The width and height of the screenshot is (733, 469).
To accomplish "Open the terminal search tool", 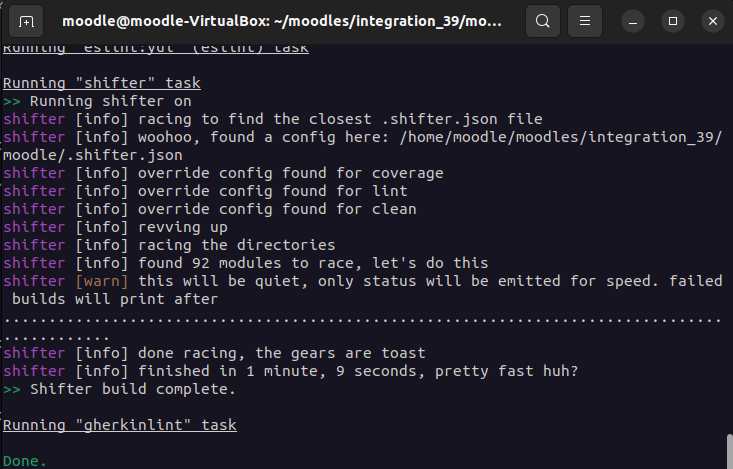I will click(x=543, y=22).
